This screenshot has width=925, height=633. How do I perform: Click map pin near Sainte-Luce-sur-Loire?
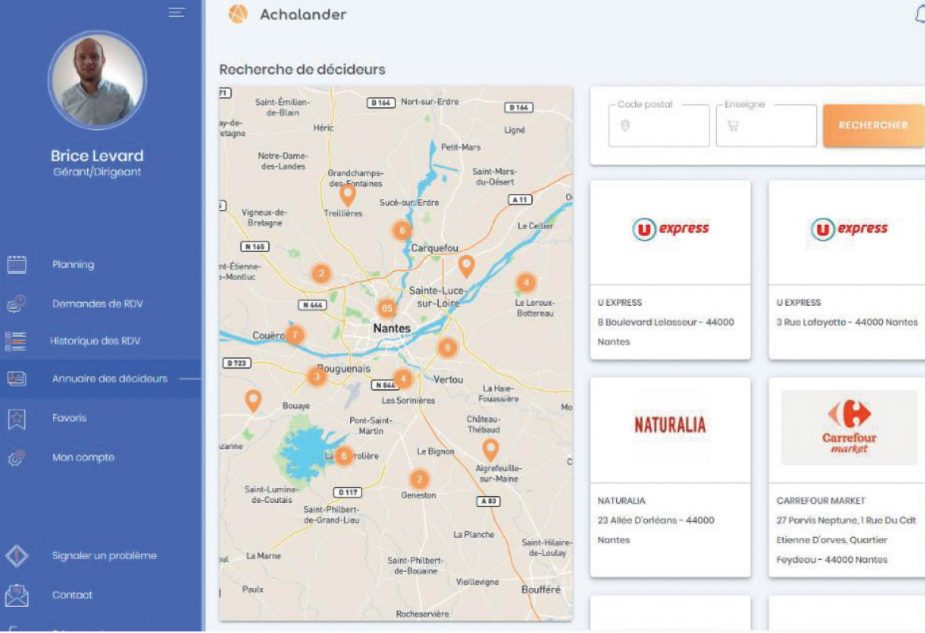point(467,267)
